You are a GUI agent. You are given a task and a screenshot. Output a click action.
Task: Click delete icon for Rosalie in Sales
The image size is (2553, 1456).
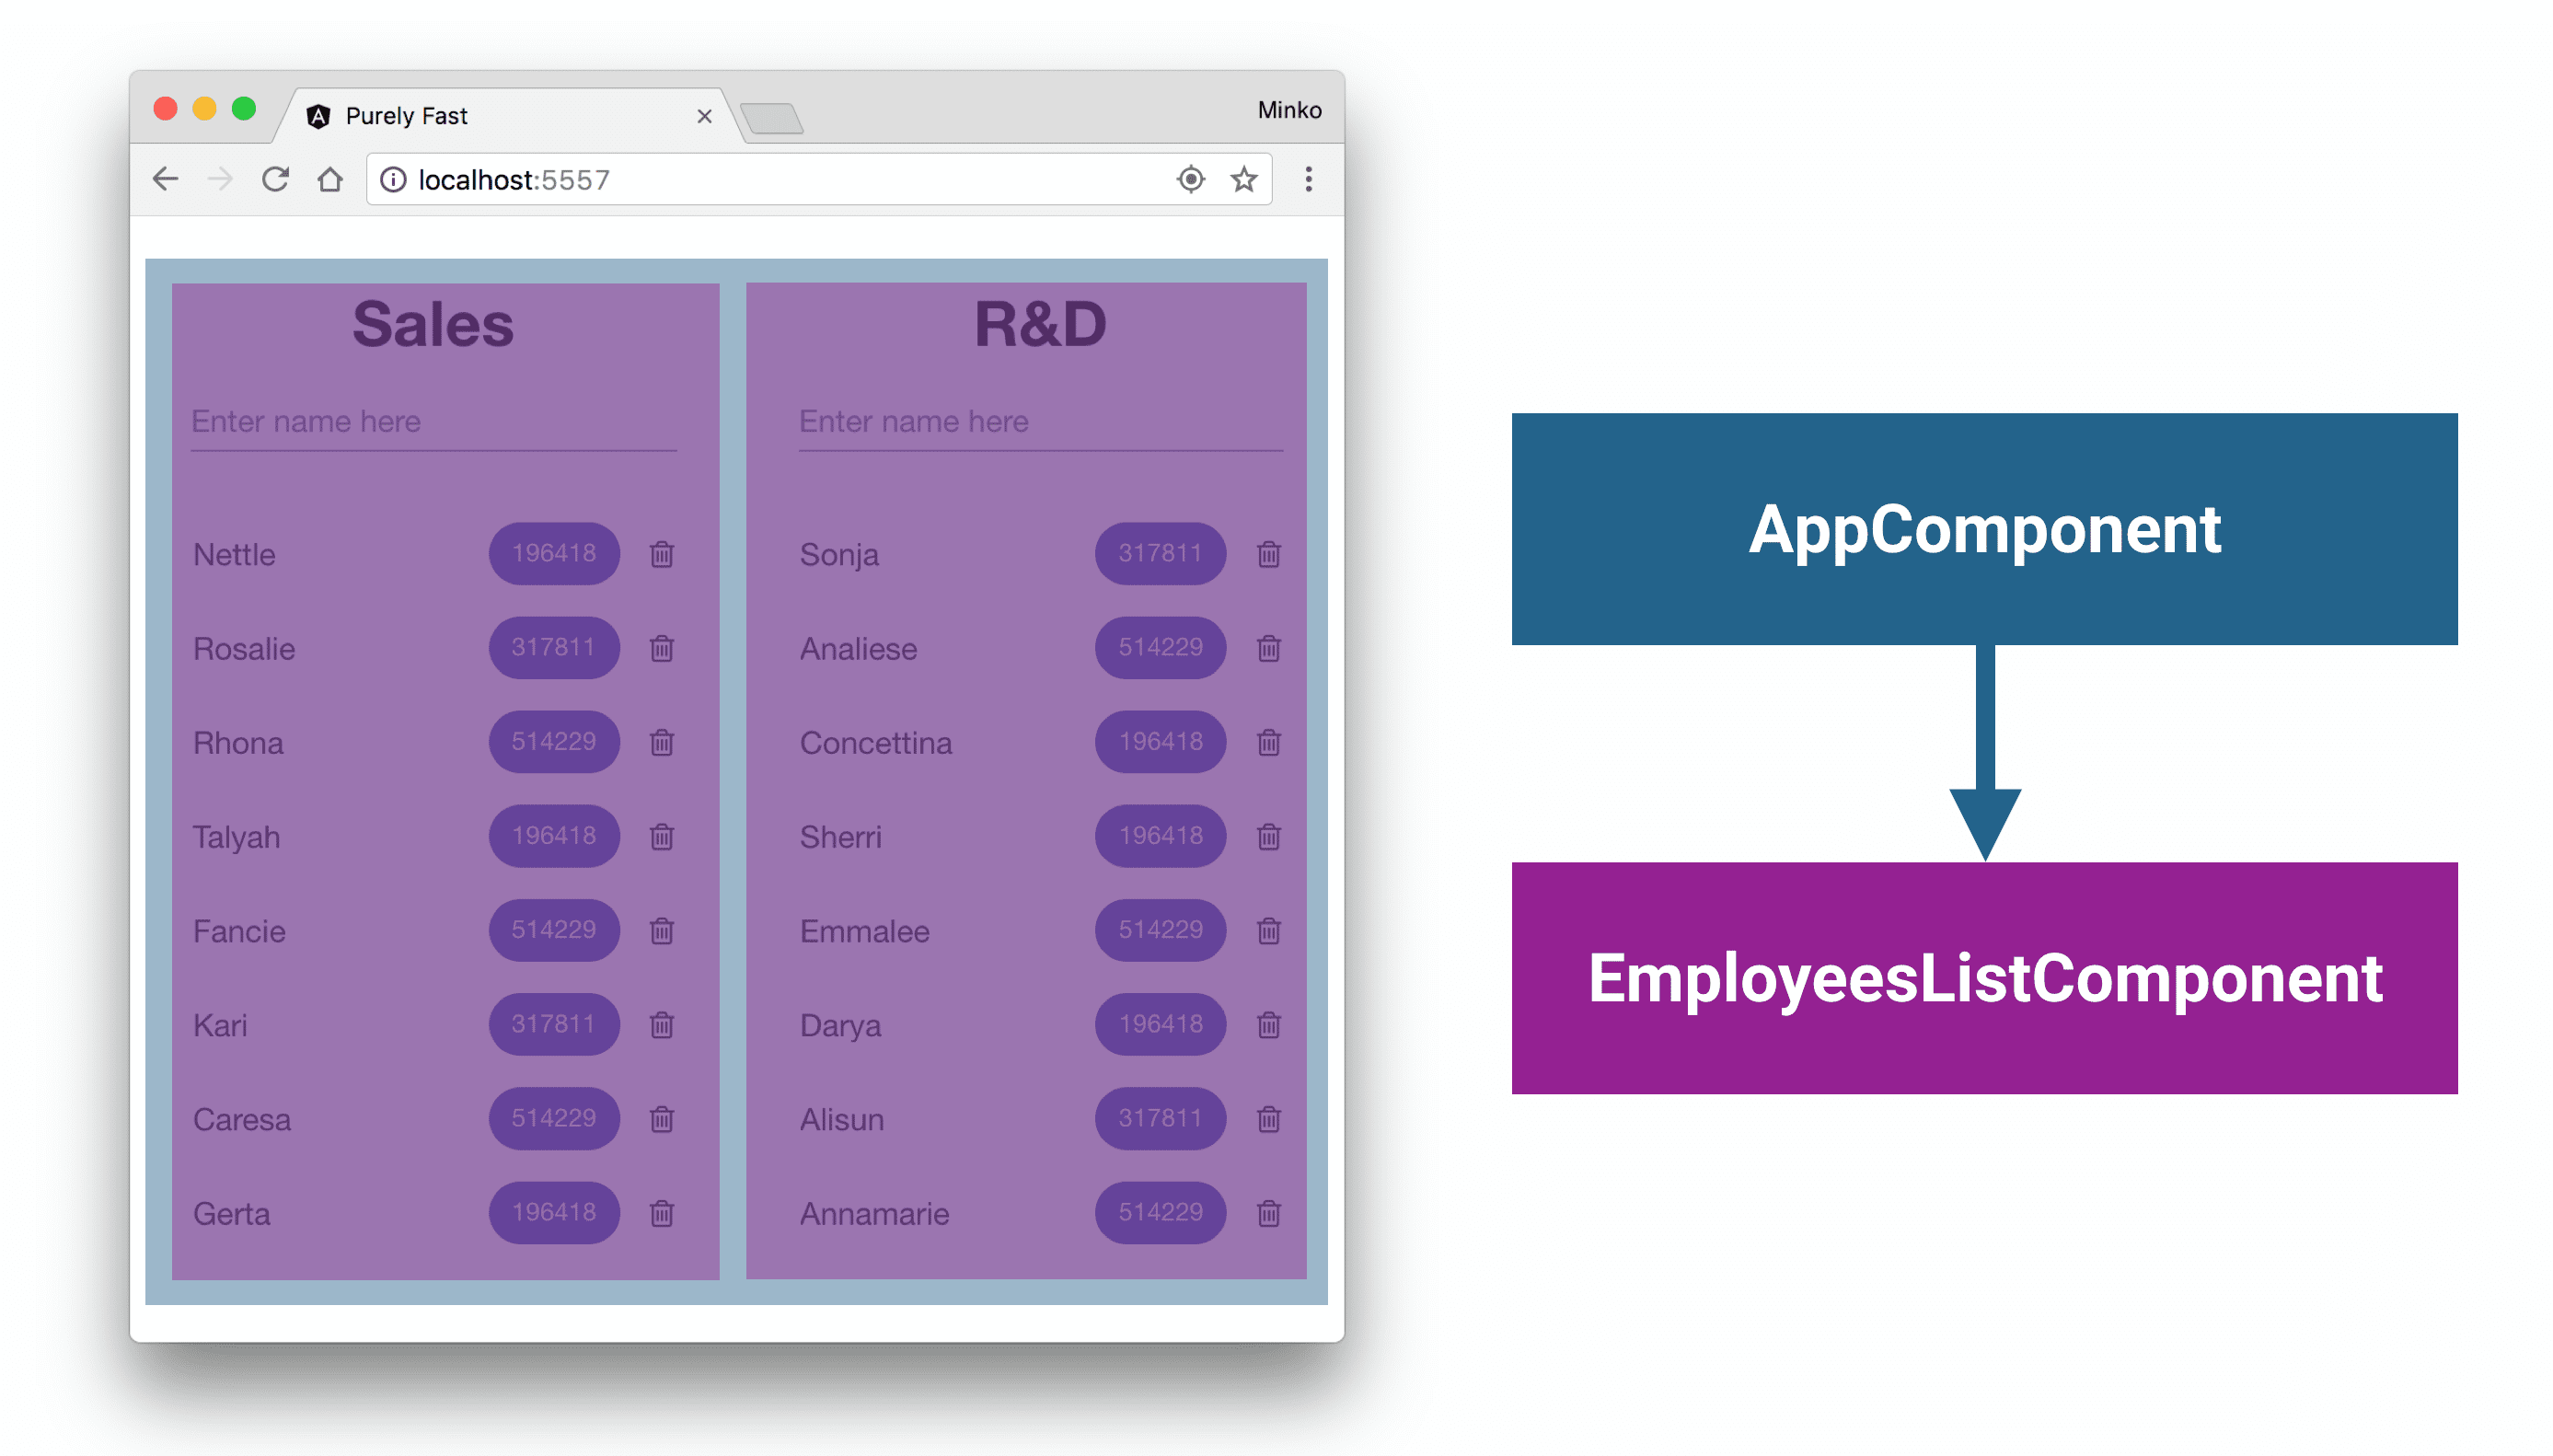[663, 649]
